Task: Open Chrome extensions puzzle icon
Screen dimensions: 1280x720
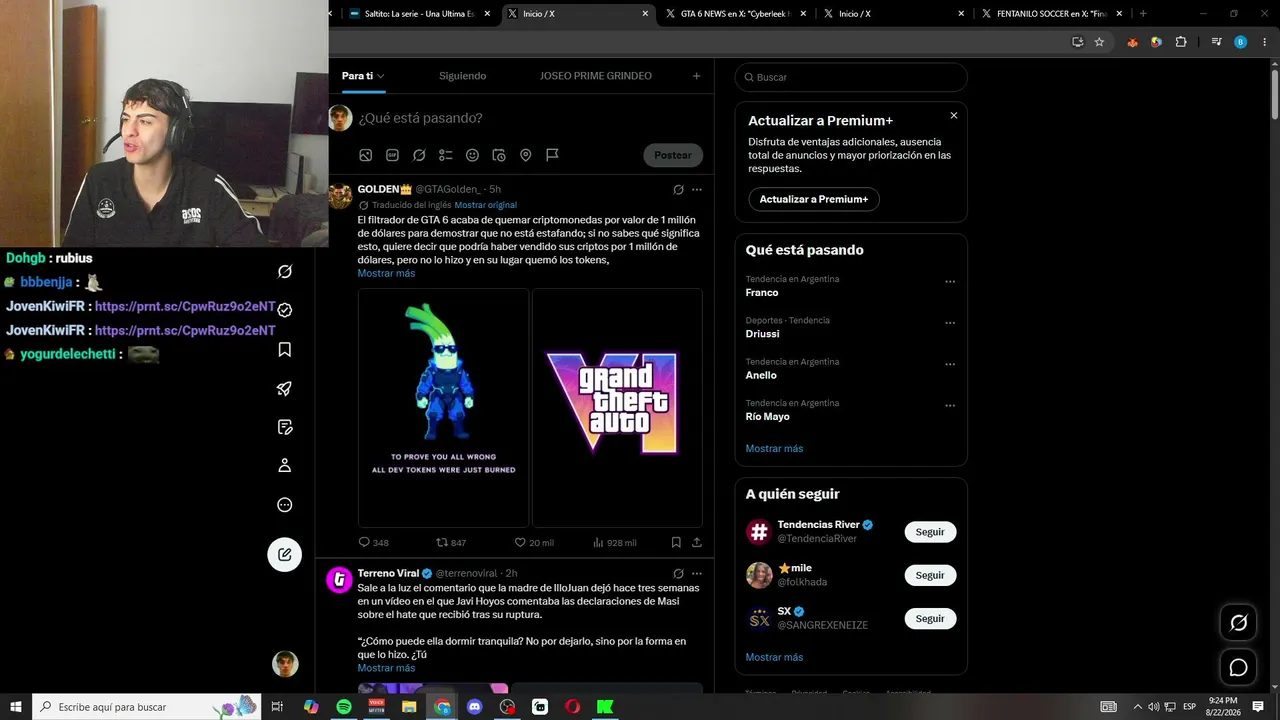Action: [1181, 42]
